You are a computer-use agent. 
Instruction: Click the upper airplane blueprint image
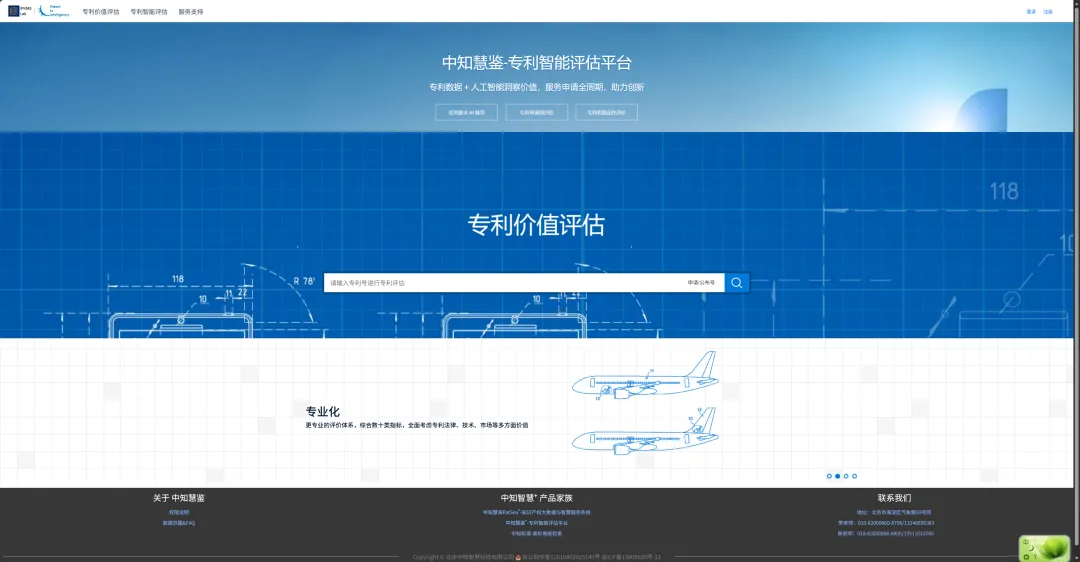pyautogui.click(x=645, y=376)
